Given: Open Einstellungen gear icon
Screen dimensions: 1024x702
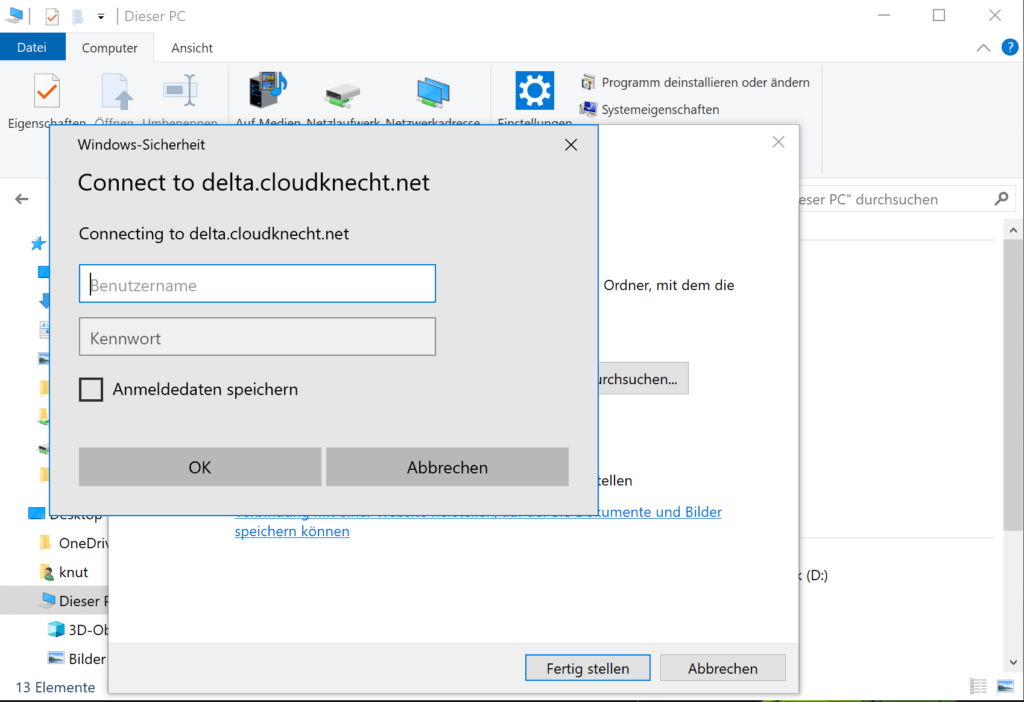Looking at the screenshot, I should [534, 90].
